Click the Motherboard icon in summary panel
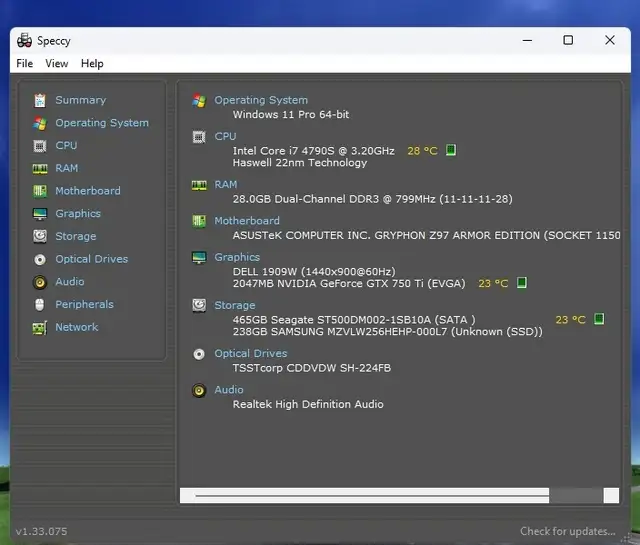Image resolution: width=640 pixels, height=545 pixels. [199, 221]
